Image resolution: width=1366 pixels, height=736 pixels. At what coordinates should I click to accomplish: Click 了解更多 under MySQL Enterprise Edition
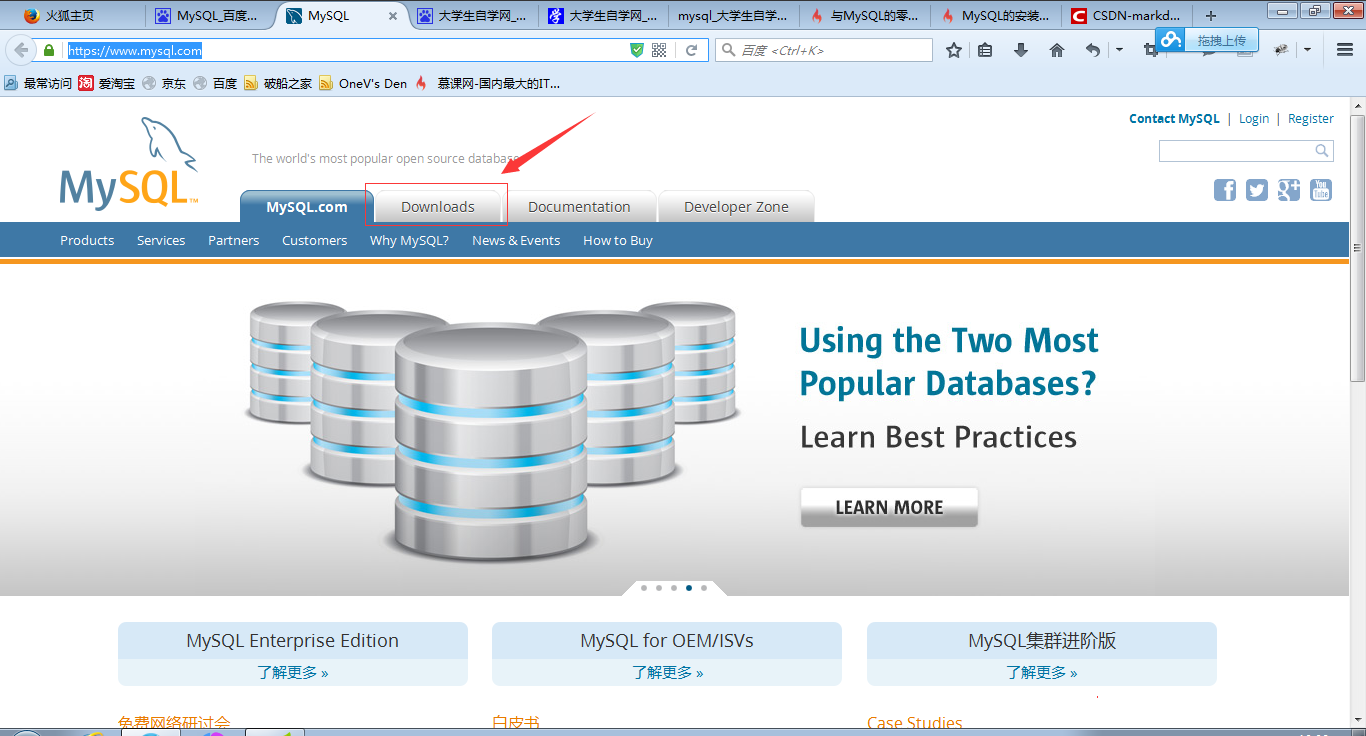pyautogui.click(x=292, y=672)
